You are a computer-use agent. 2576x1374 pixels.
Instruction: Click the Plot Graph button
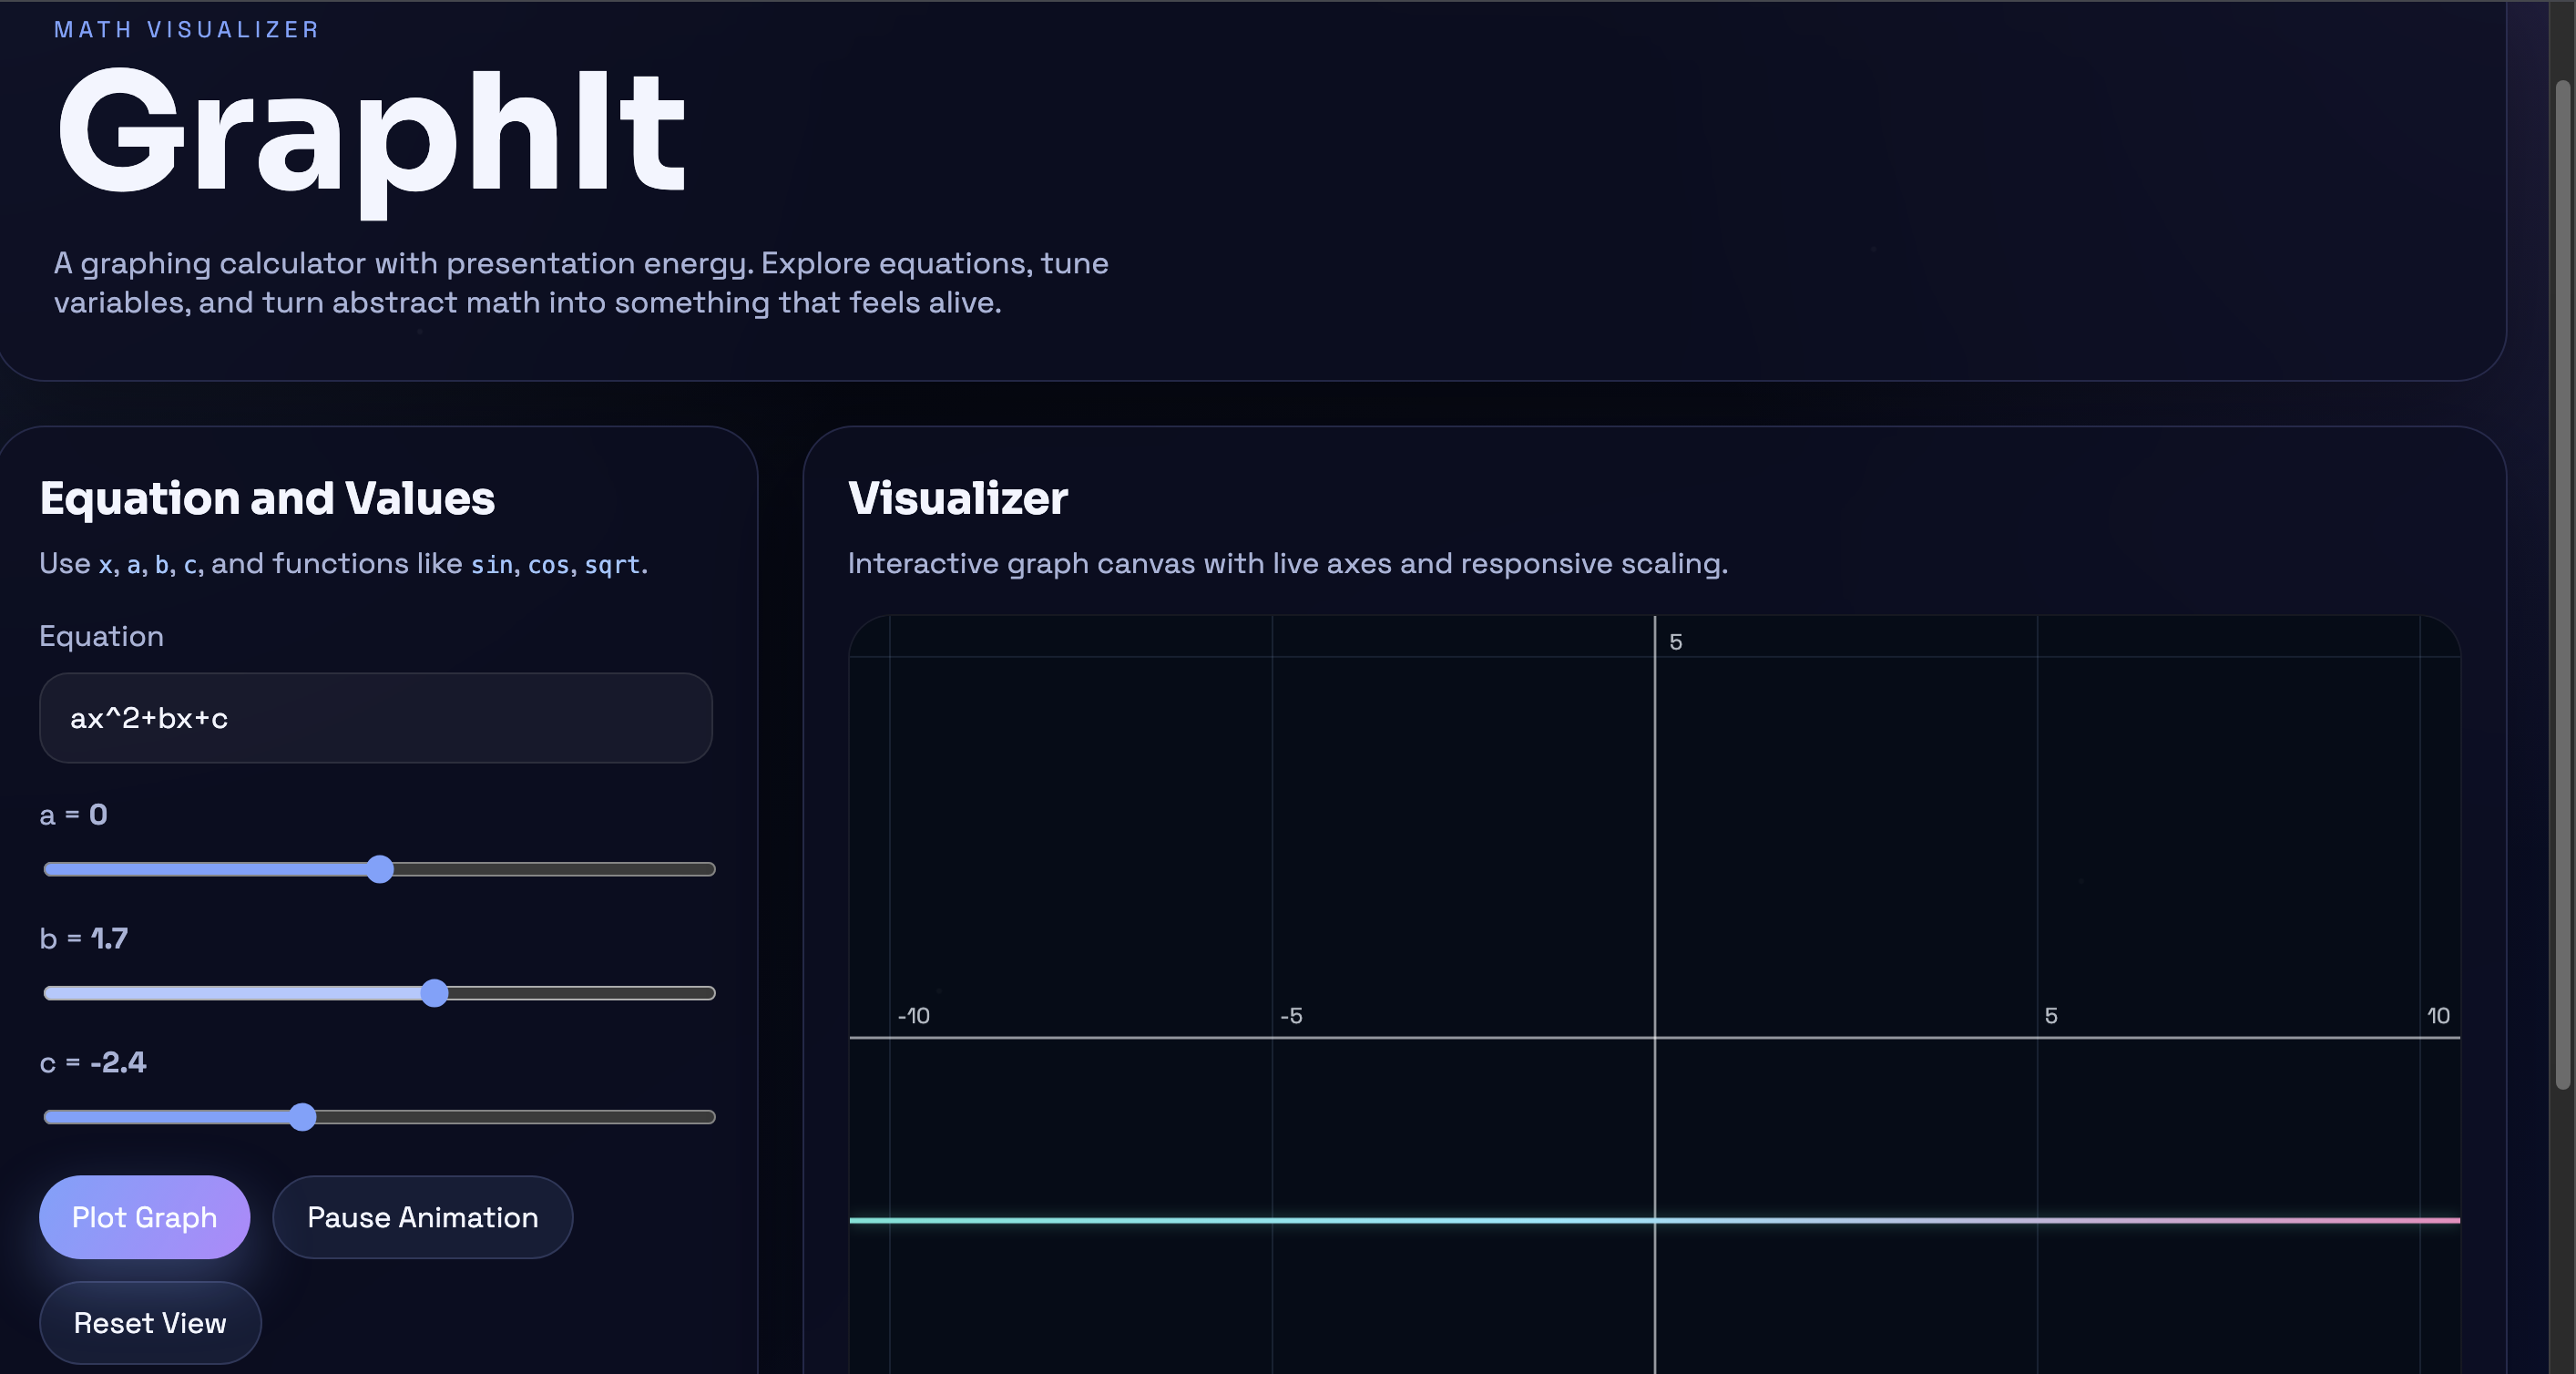144,1217
